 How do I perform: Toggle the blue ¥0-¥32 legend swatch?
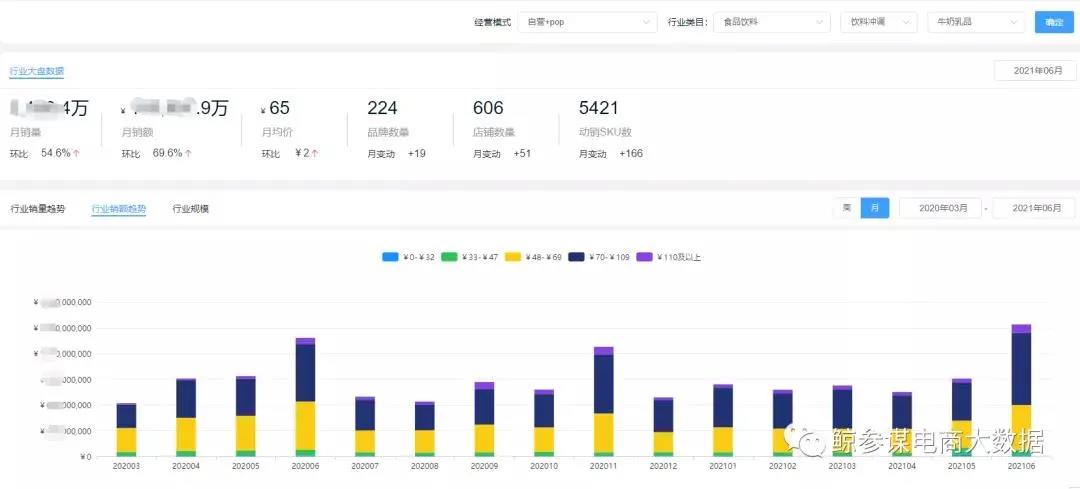390,257
